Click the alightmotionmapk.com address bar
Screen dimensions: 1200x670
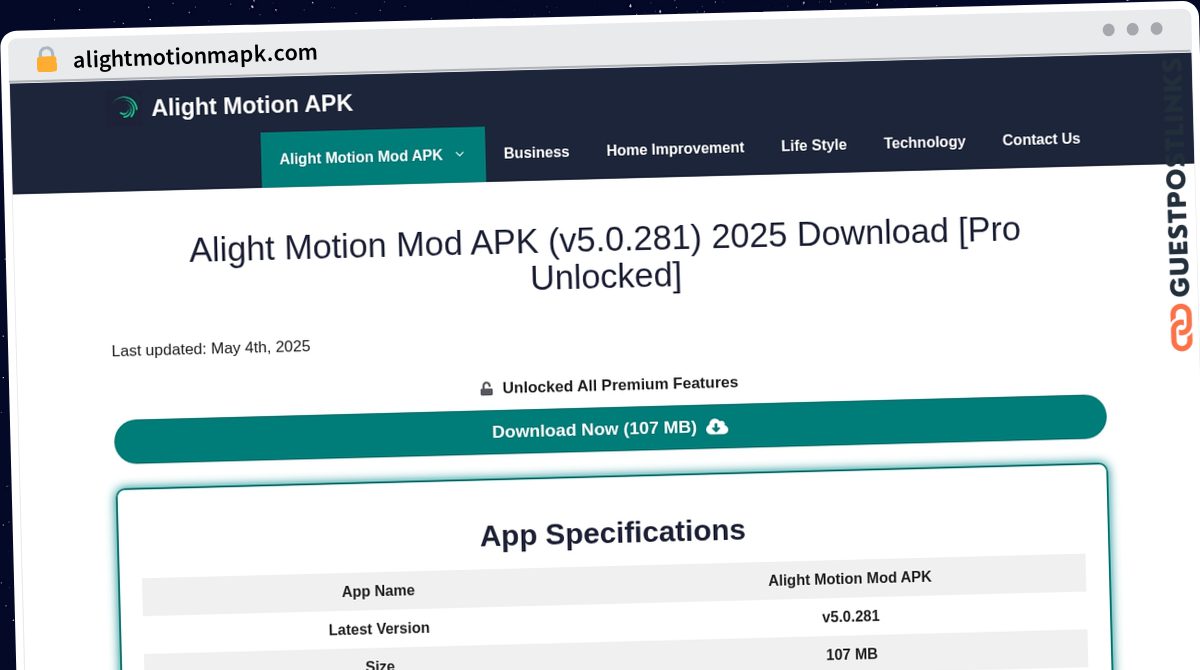195,56
